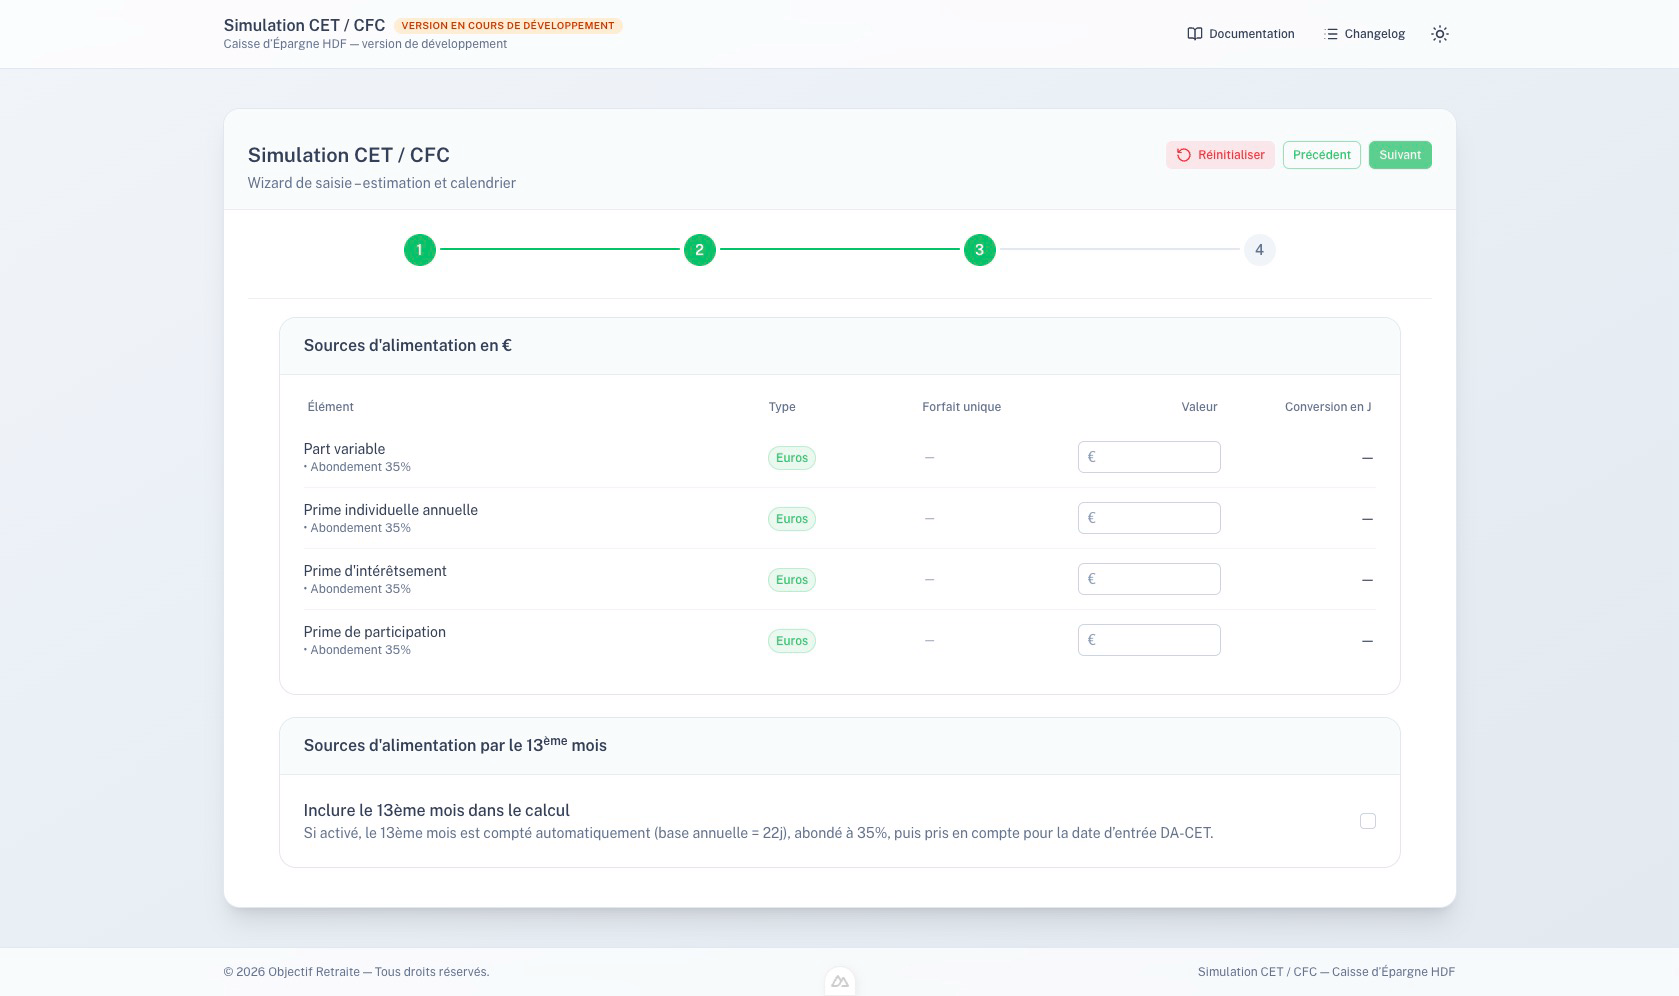
Task: Open wizard step 4
Action: click(1259, 250)
